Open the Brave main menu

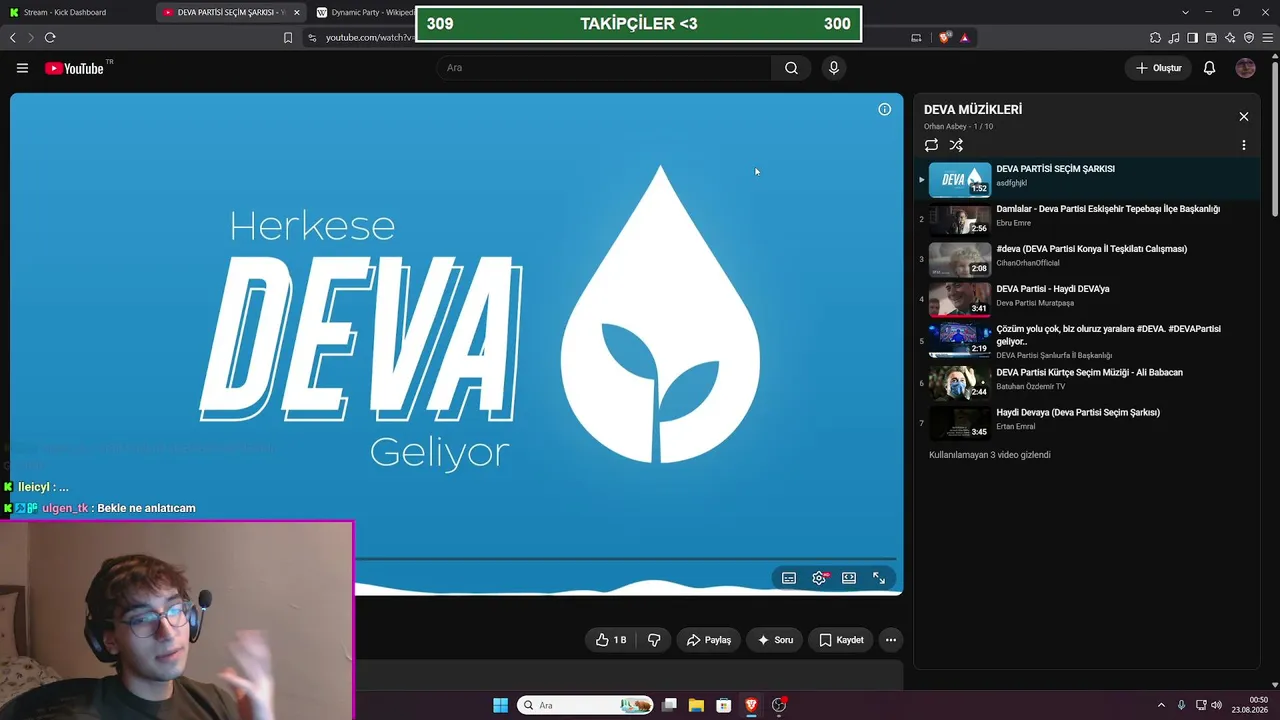click(1268, 38)
